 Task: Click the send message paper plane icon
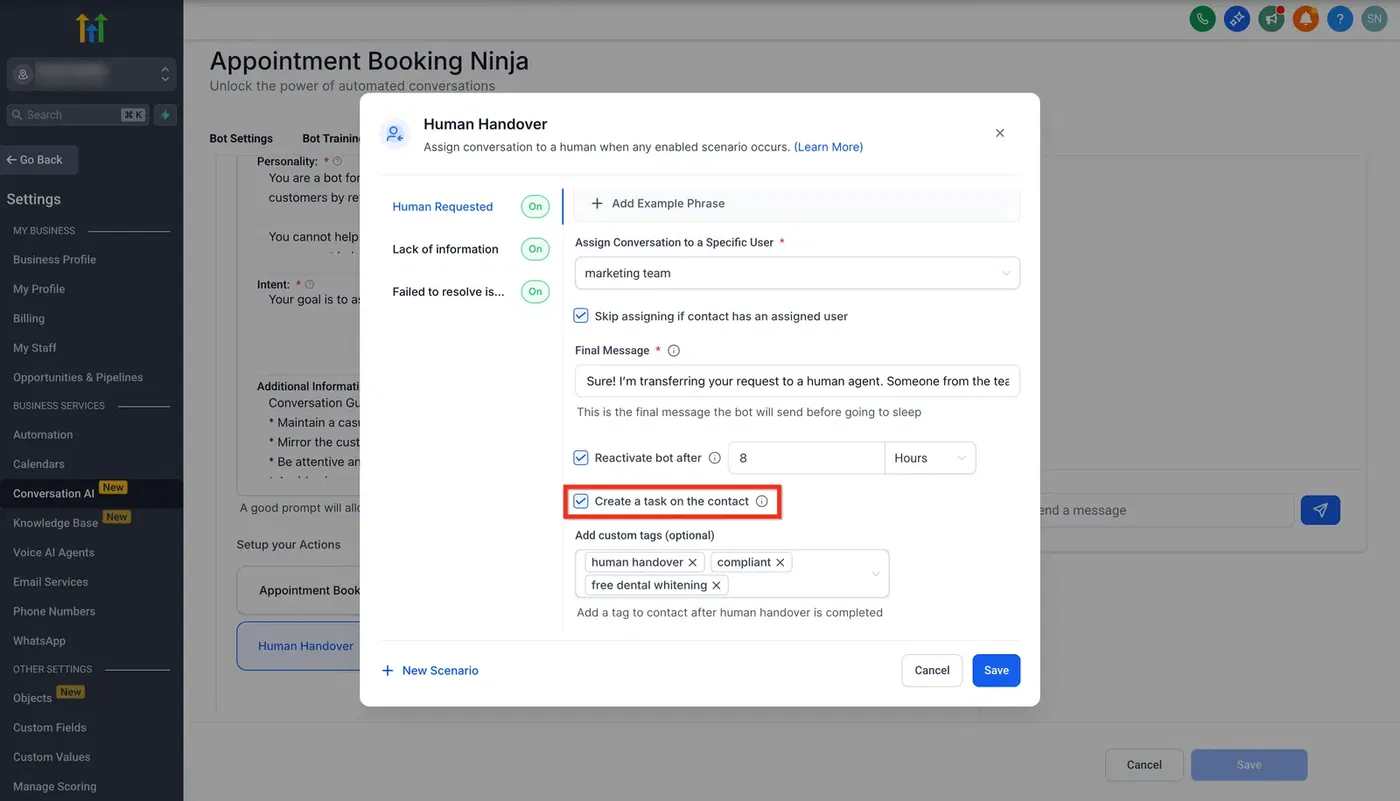coord(1320,510)
